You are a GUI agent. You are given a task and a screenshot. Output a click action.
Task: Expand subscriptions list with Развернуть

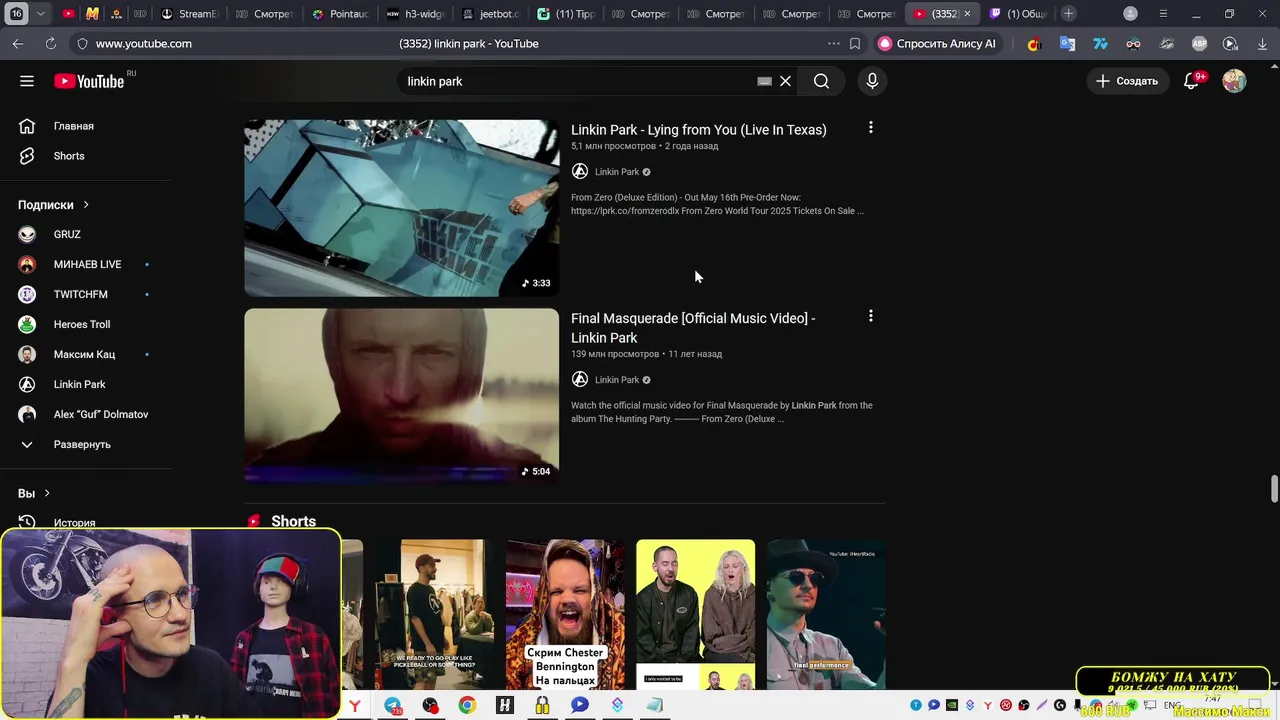(x=82, y=444)
